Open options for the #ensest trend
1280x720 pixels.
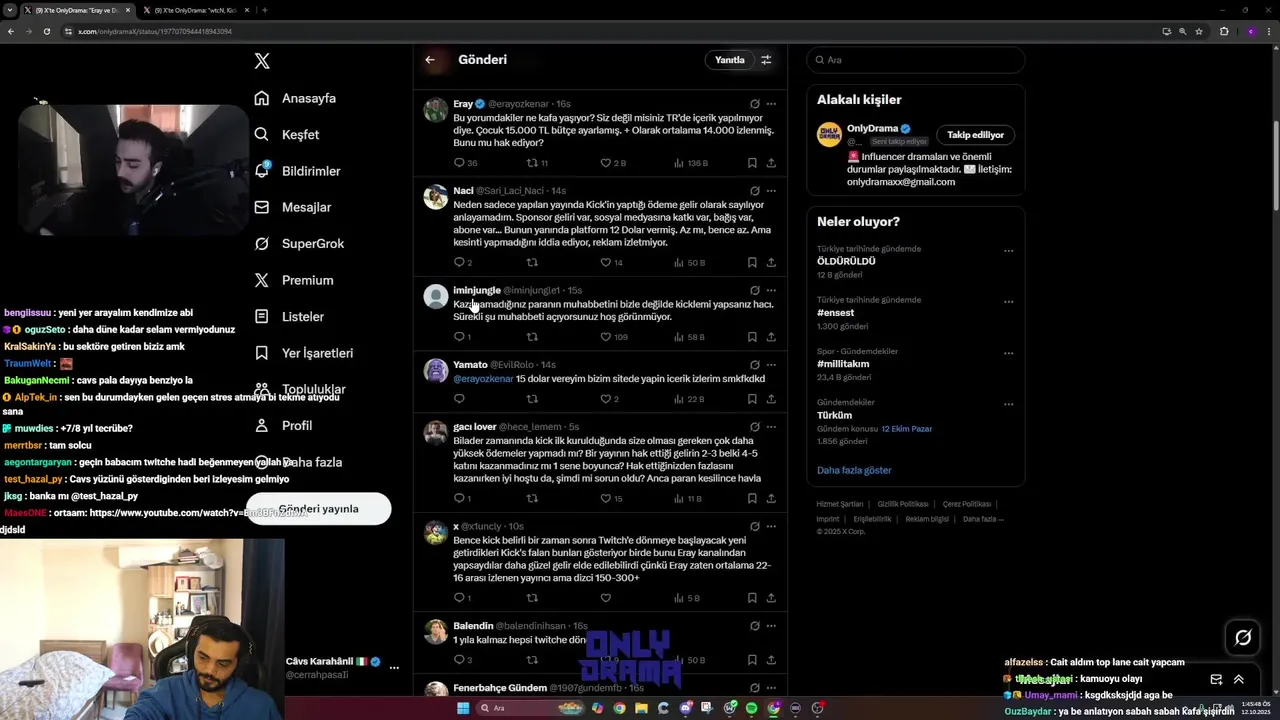1008,302
